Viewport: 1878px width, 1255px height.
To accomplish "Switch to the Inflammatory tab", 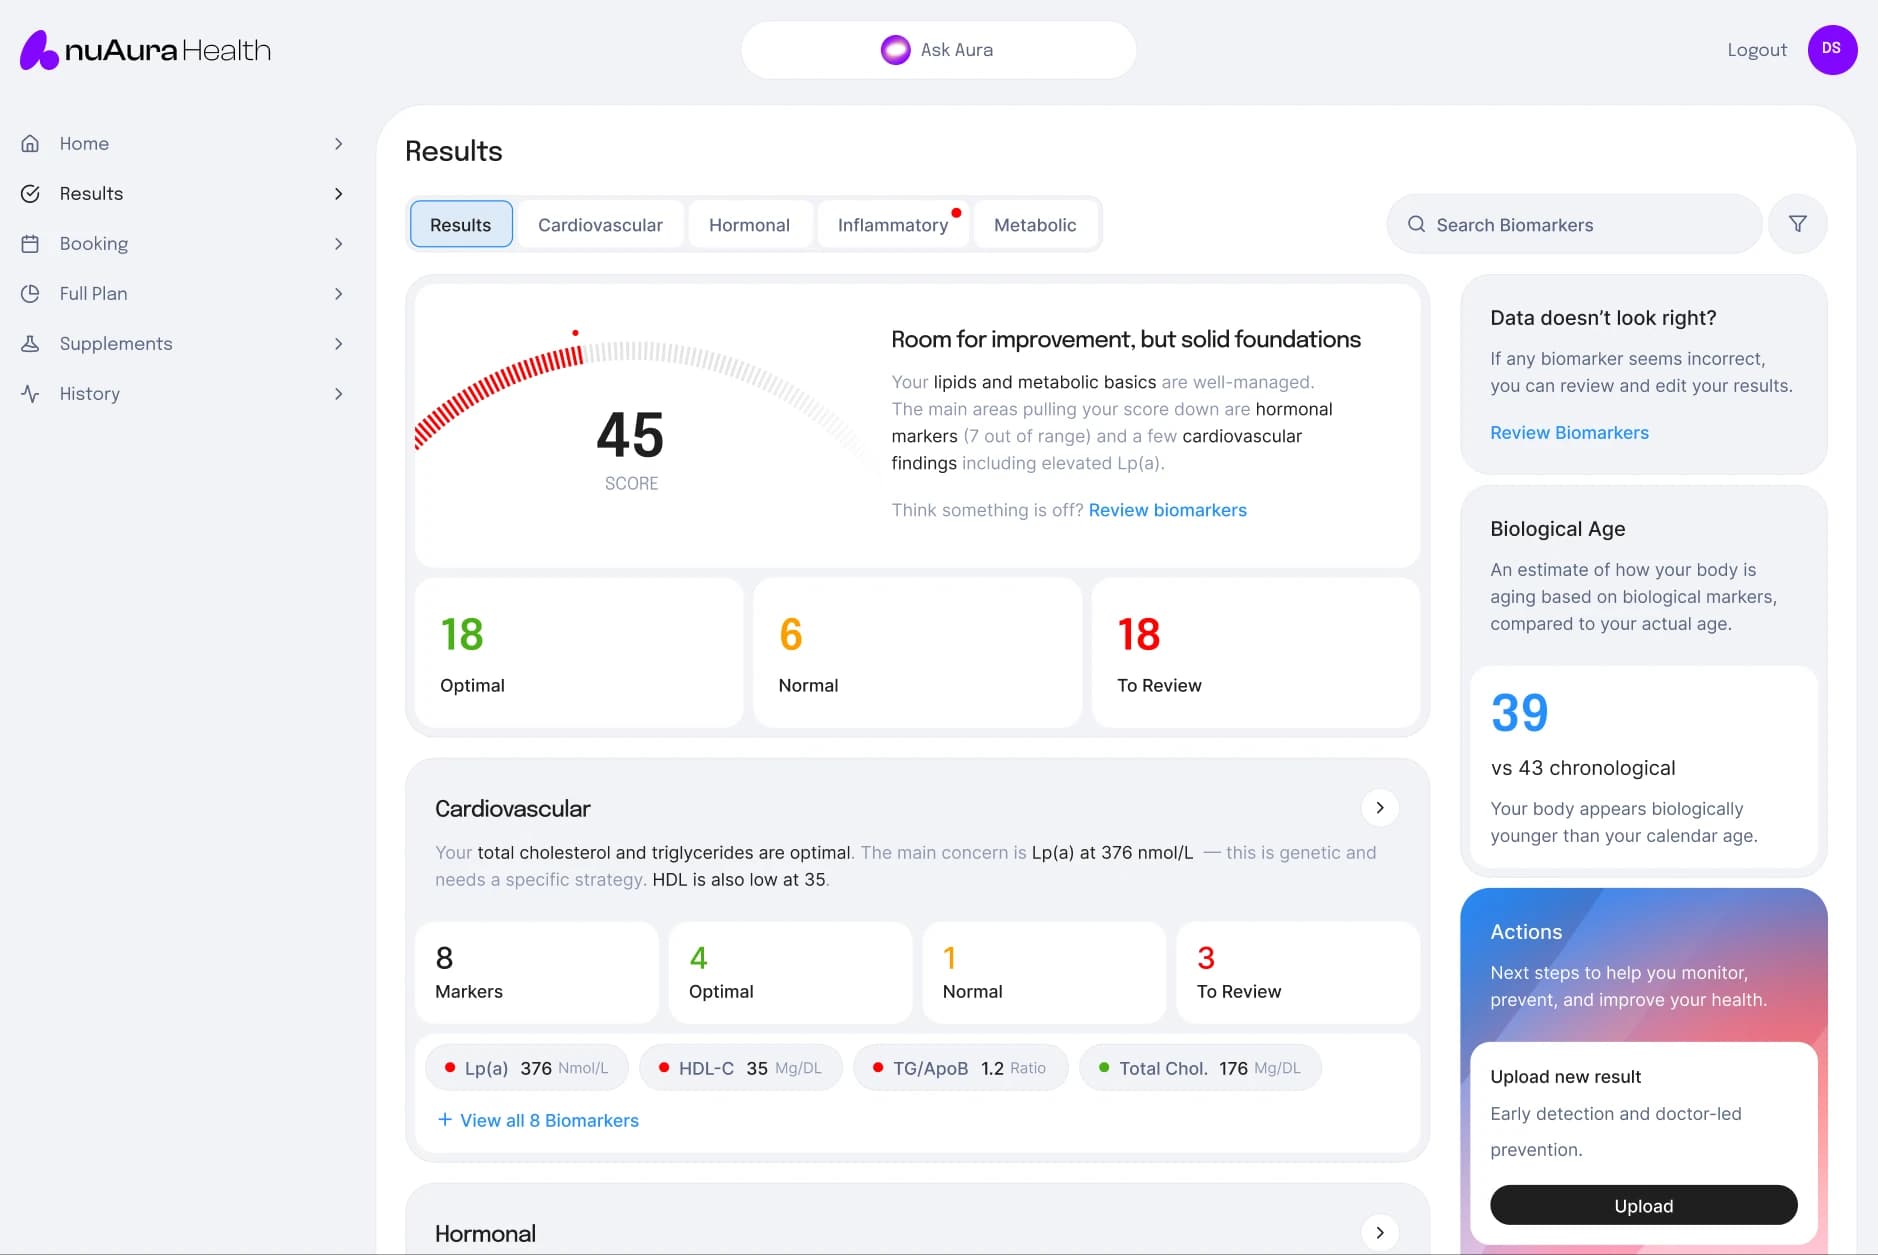I will pos(893,224).
